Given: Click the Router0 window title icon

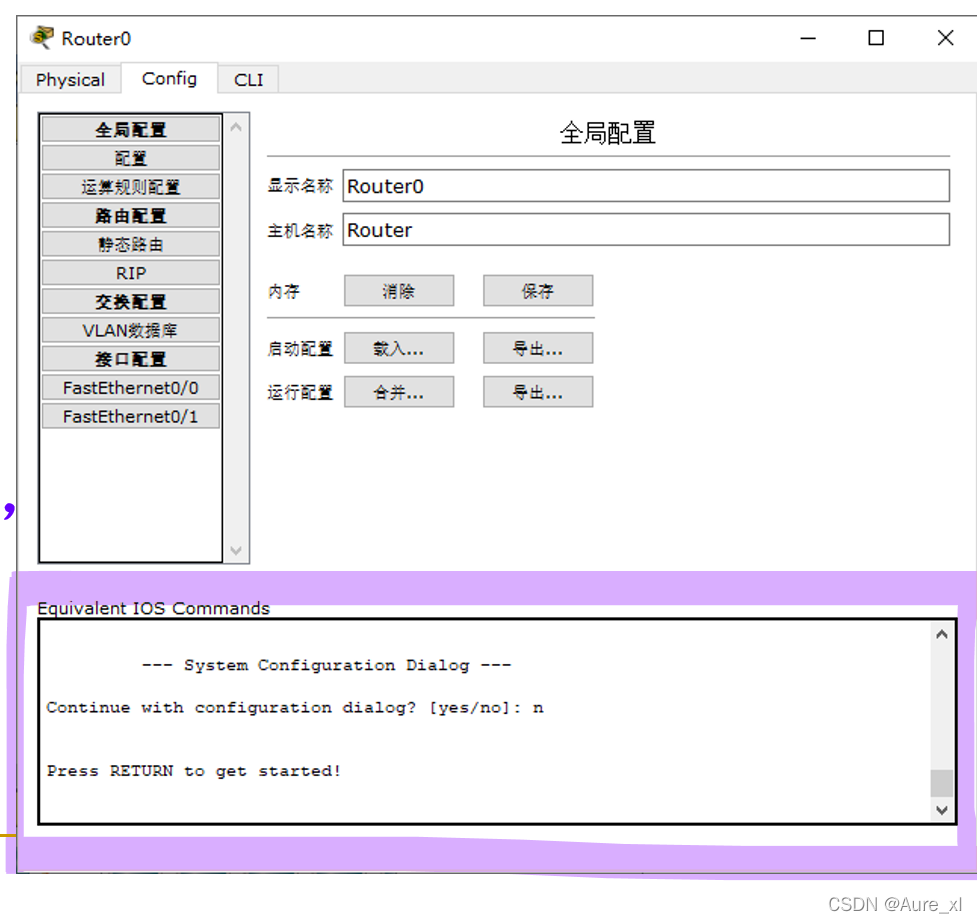Looking at the screenshot, I should (42, 37).
